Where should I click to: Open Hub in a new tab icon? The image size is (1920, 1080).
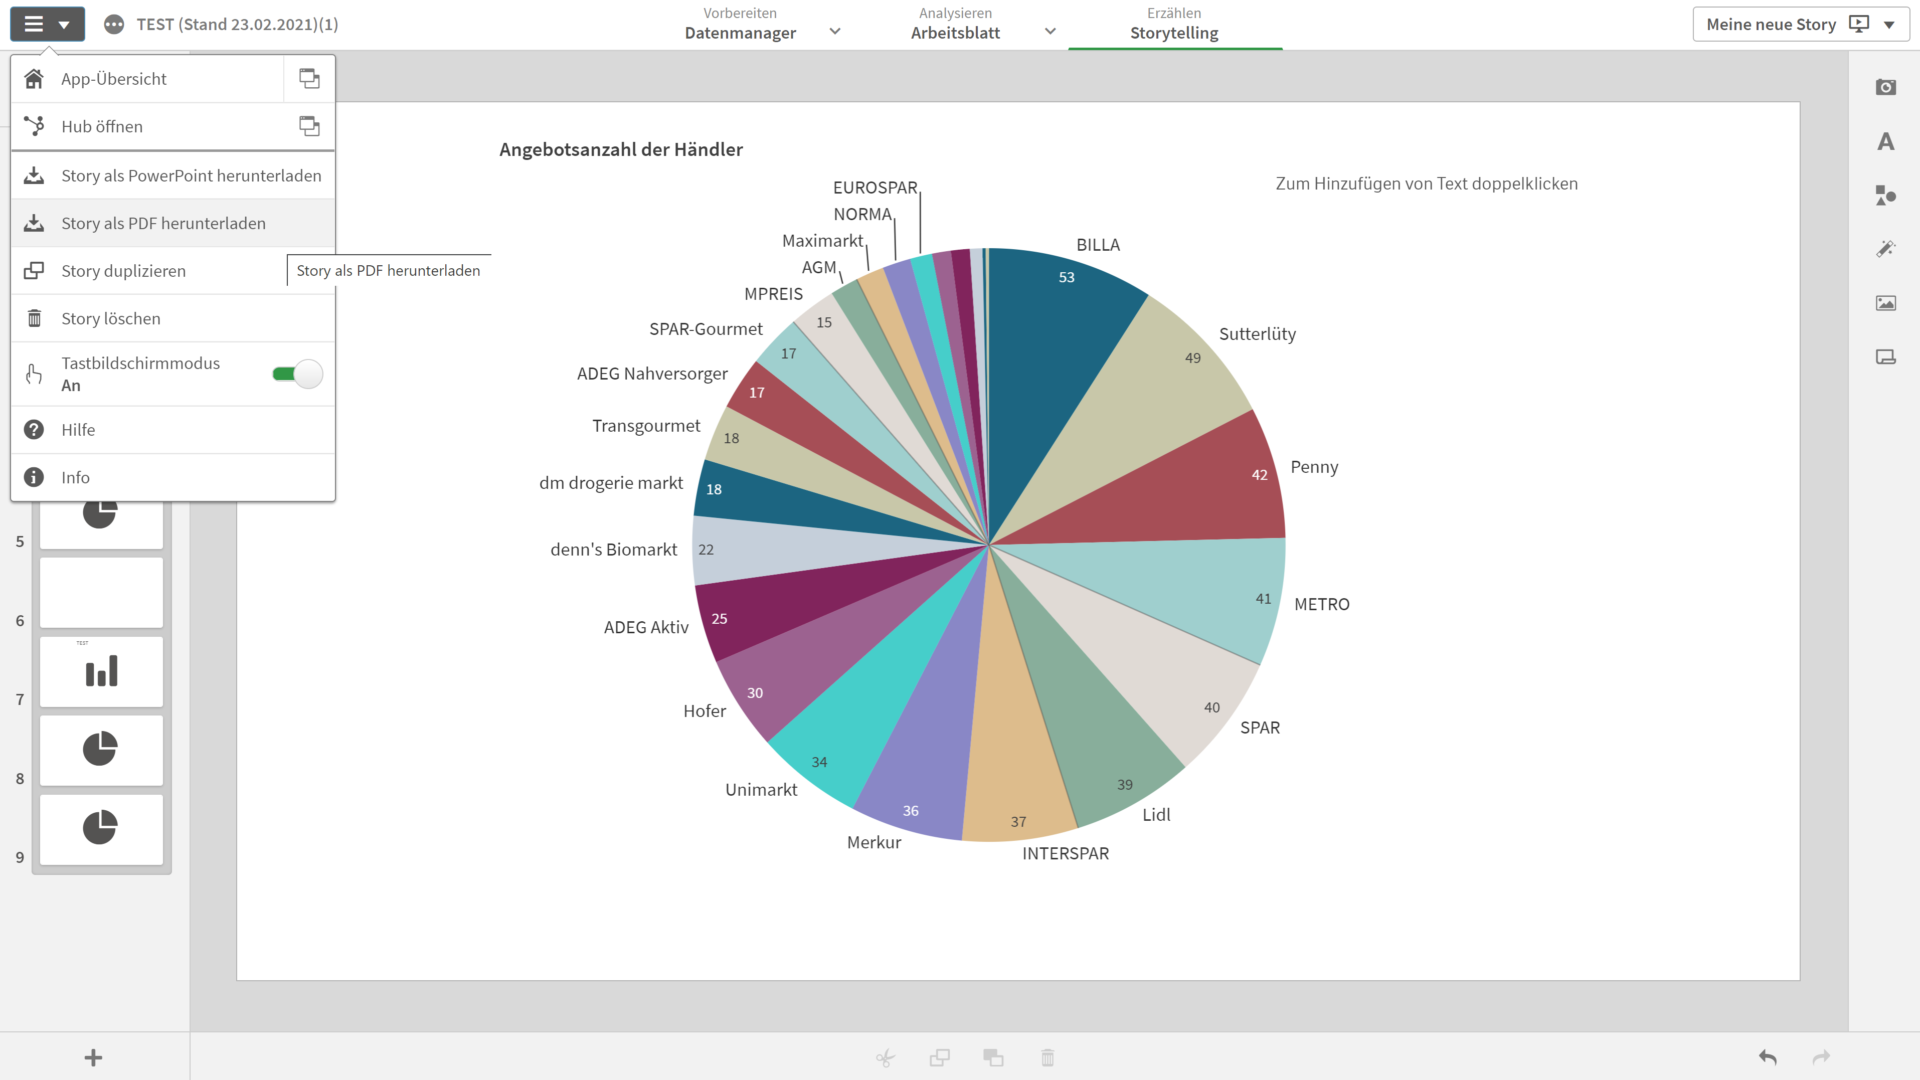[309, 126]
